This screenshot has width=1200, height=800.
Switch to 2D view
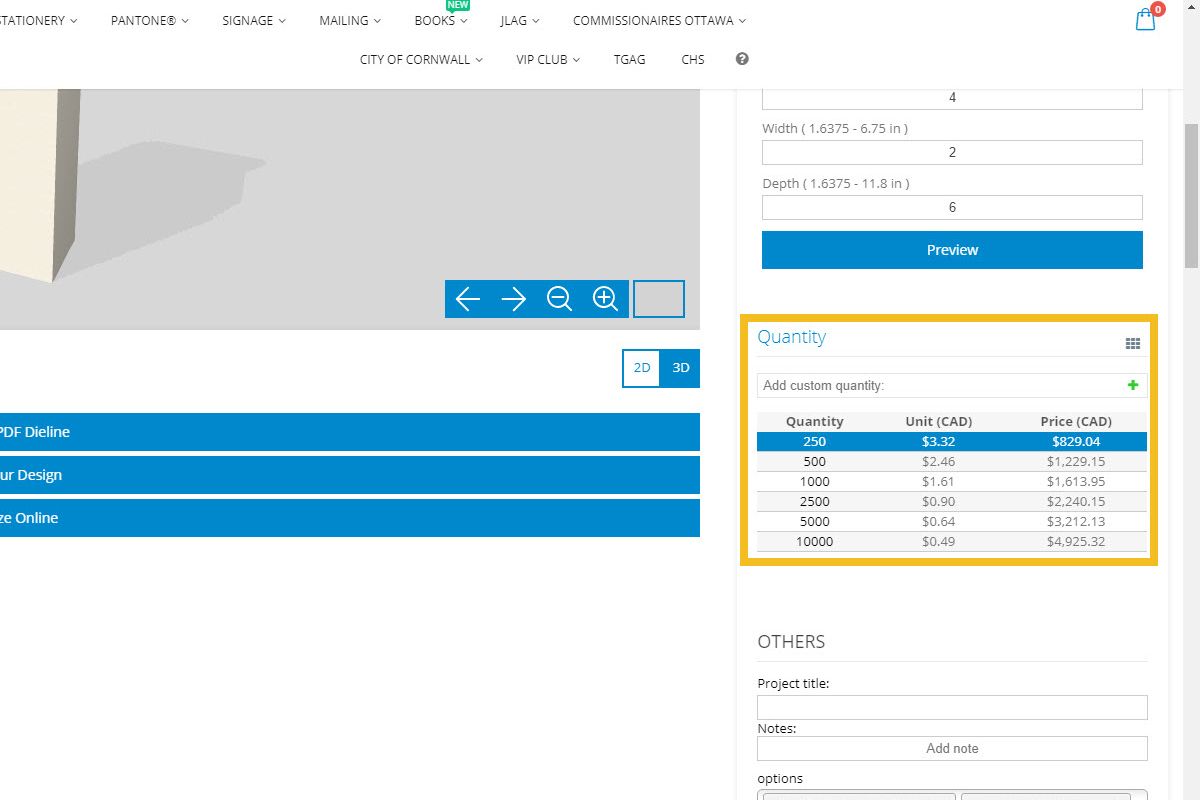pos(642,368)
